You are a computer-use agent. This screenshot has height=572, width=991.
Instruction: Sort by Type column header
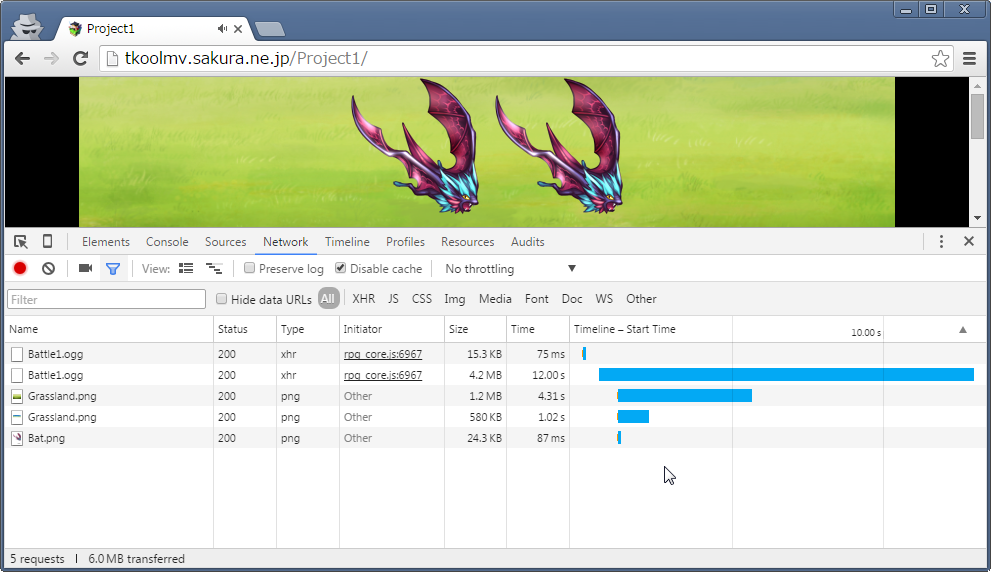tap(307, 329)
